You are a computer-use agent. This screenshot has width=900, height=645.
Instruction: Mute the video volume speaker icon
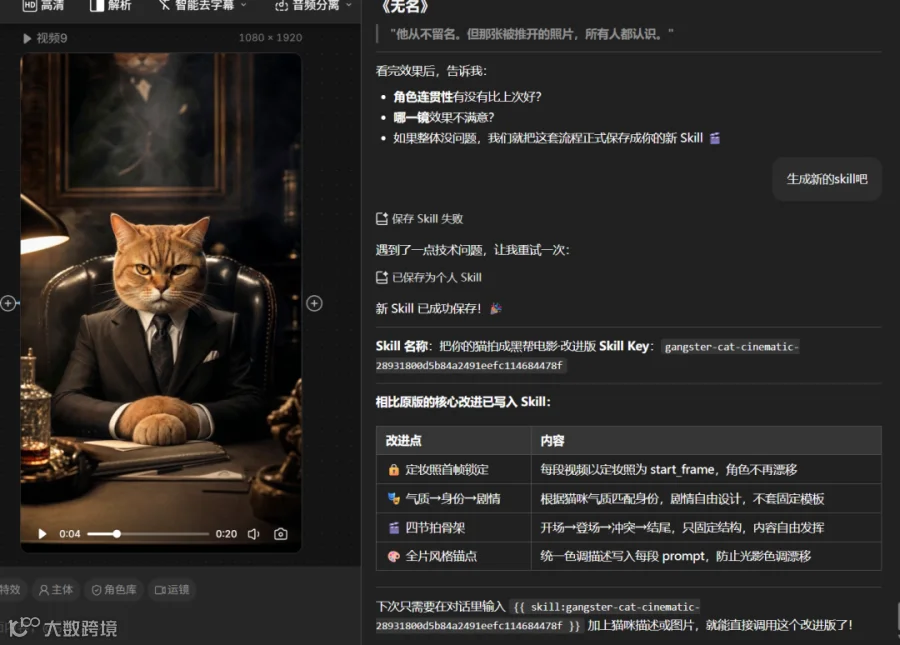click(x=254, y=534)
